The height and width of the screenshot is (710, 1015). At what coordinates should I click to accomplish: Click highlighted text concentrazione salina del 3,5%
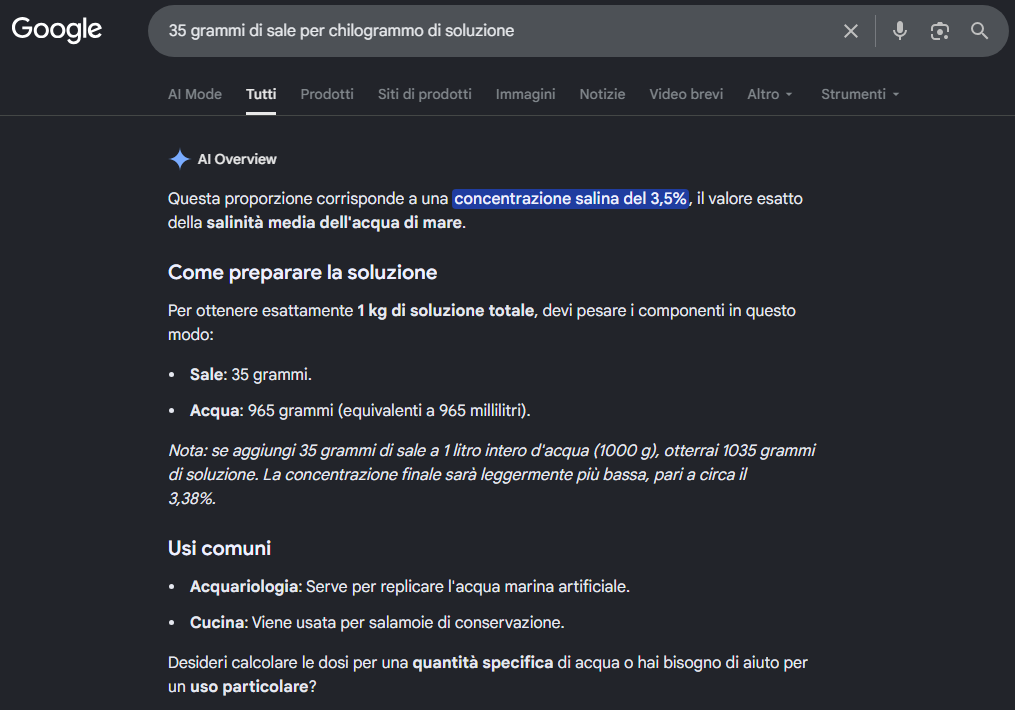coord(570,198)
